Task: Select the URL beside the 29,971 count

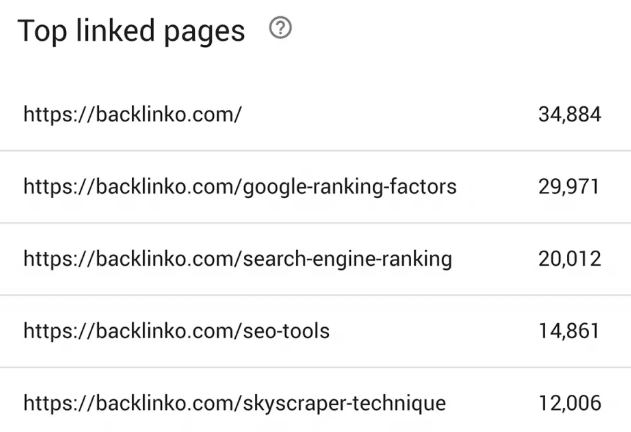Action: point(240,187)
